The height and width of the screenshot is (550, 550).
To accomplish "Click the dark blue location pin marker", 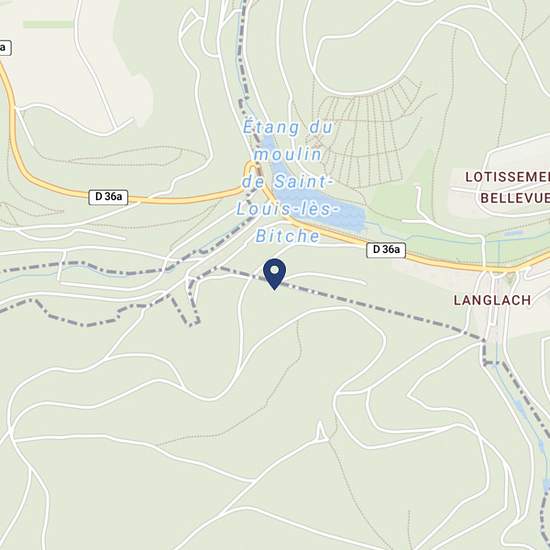I will pyautogui.click(x=274, y=274).
